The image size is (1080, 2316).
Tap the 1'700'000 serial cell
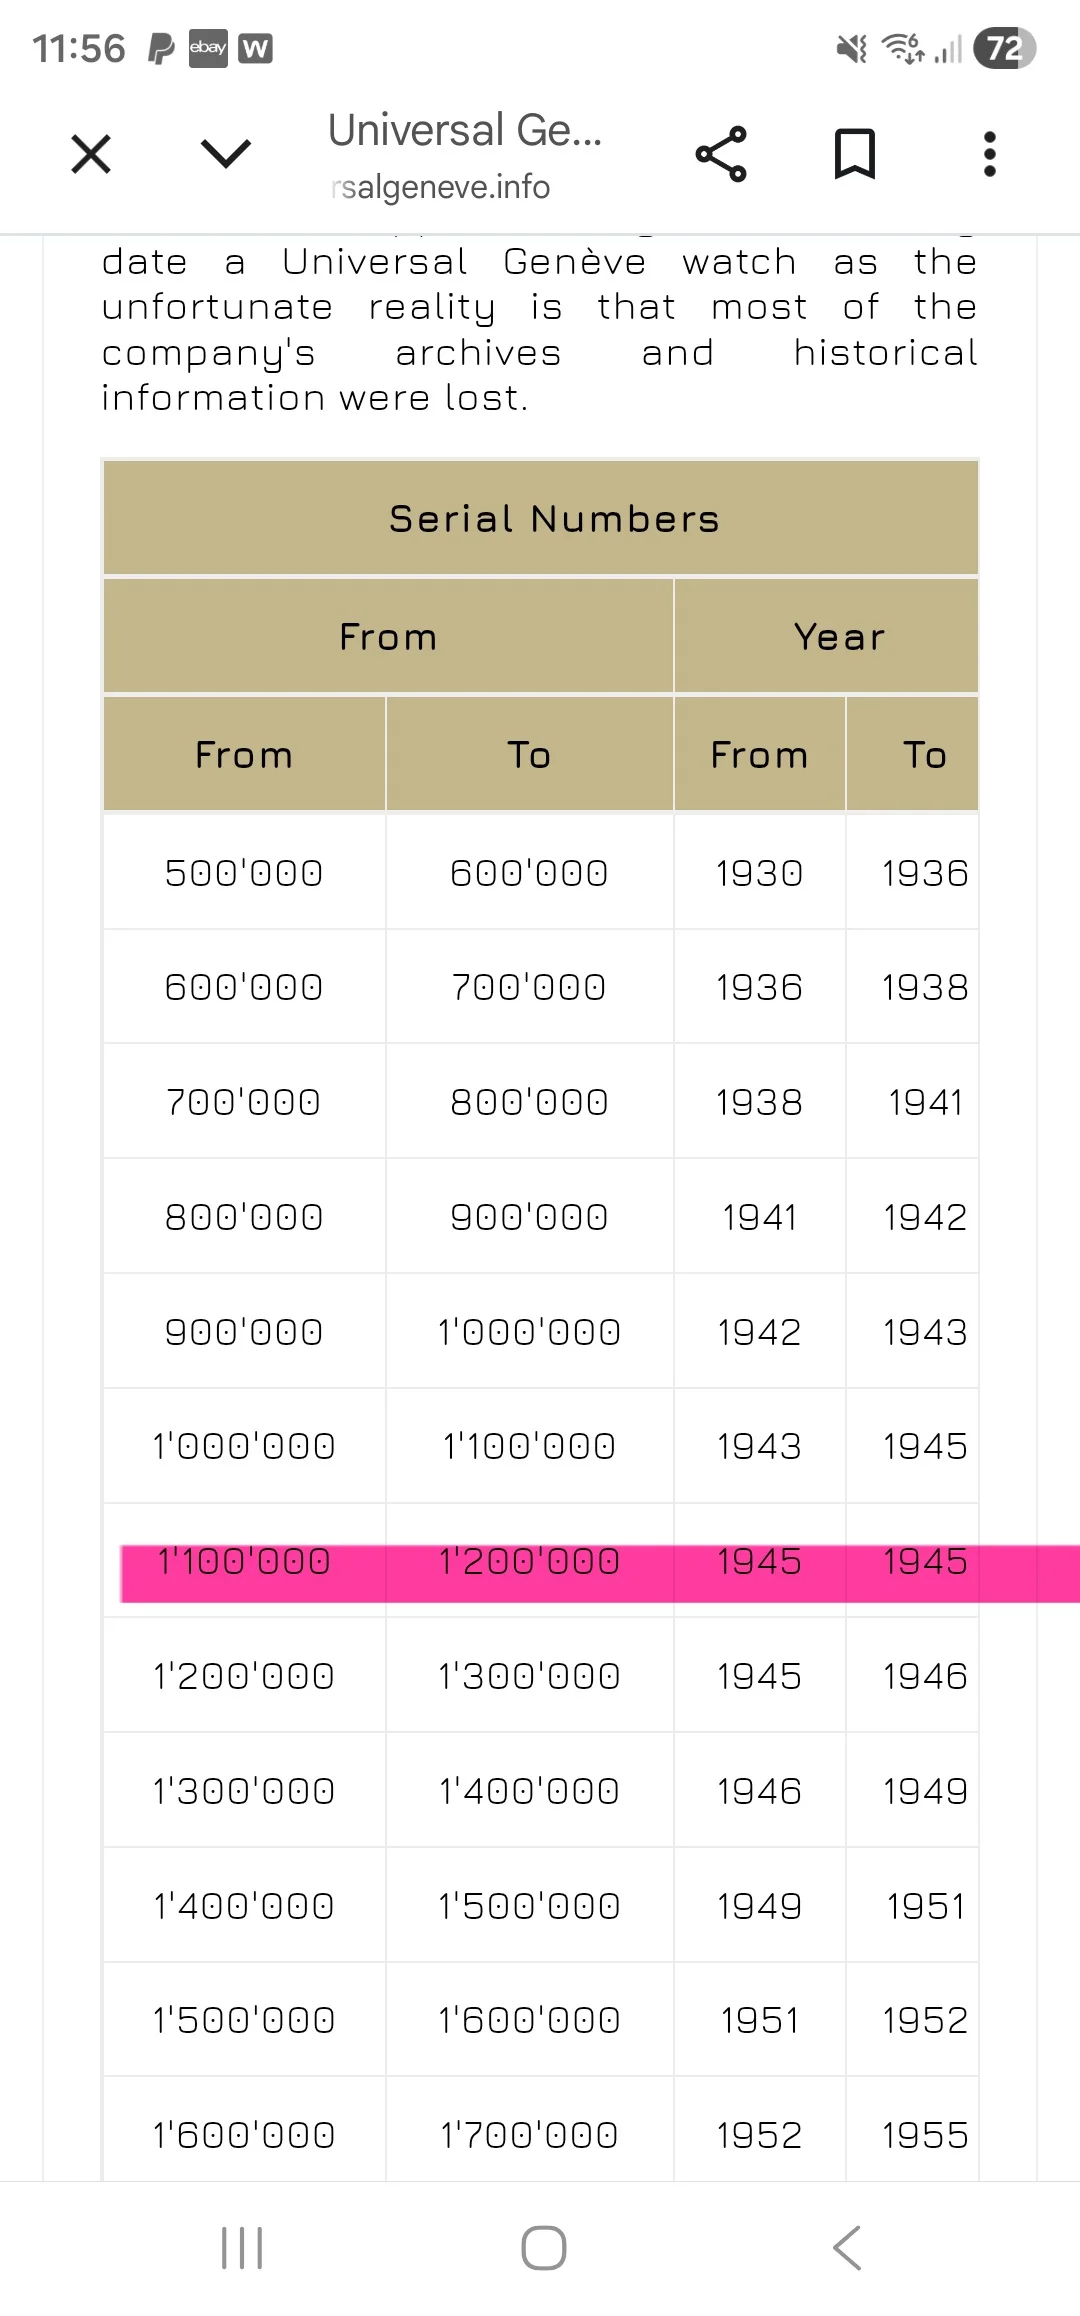point(529,2135)
